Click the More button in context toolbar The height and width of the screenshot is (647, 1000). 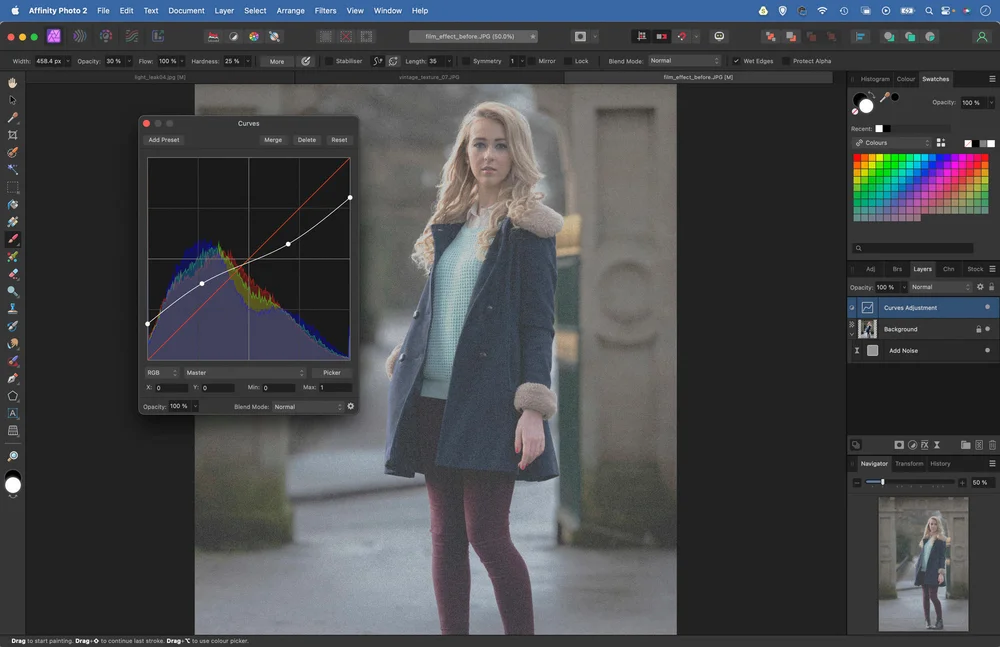pos(277,61)
